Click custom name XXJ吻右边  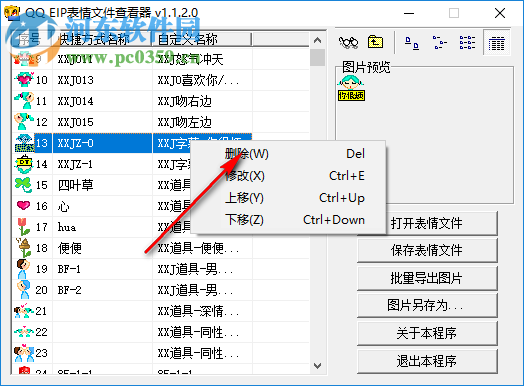[184, 101]
